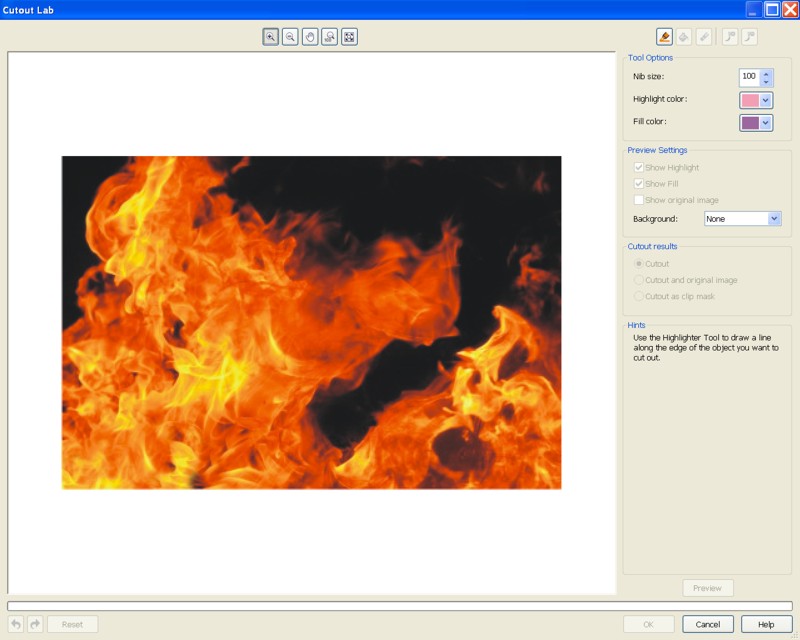This screenshot has width=800, height=640.
Task: Close the Cutout Lab window
Action: [x=790, y=10]
